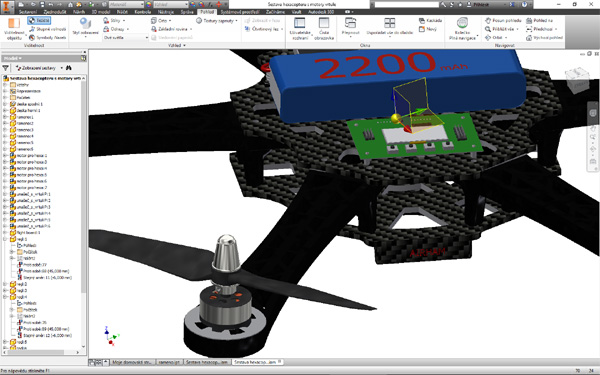Image resolution: width=600 pixels, height=375 pixels.
Task: Click the Přiblížit vše zoom button
Action: [x=501, y=29]
